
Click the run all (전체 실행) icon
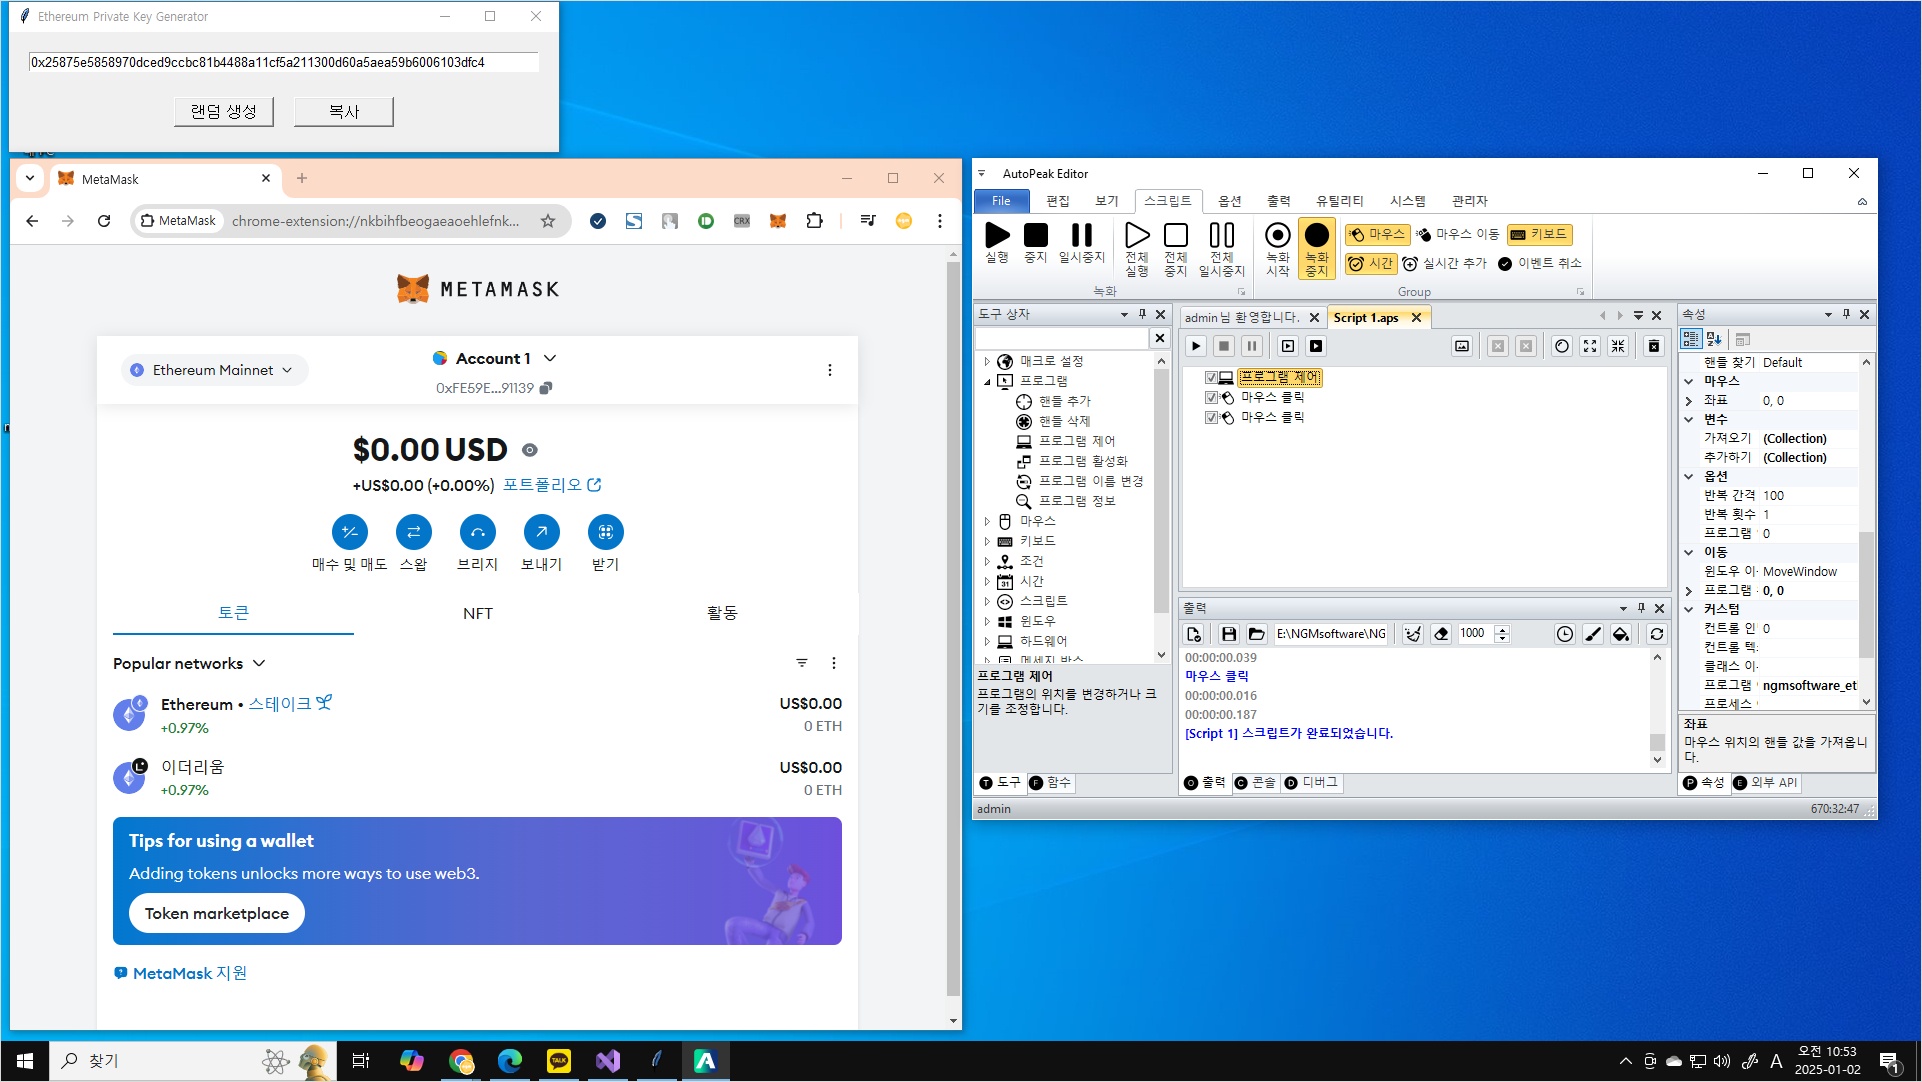pyautogui.click(x=1137, y=235)
